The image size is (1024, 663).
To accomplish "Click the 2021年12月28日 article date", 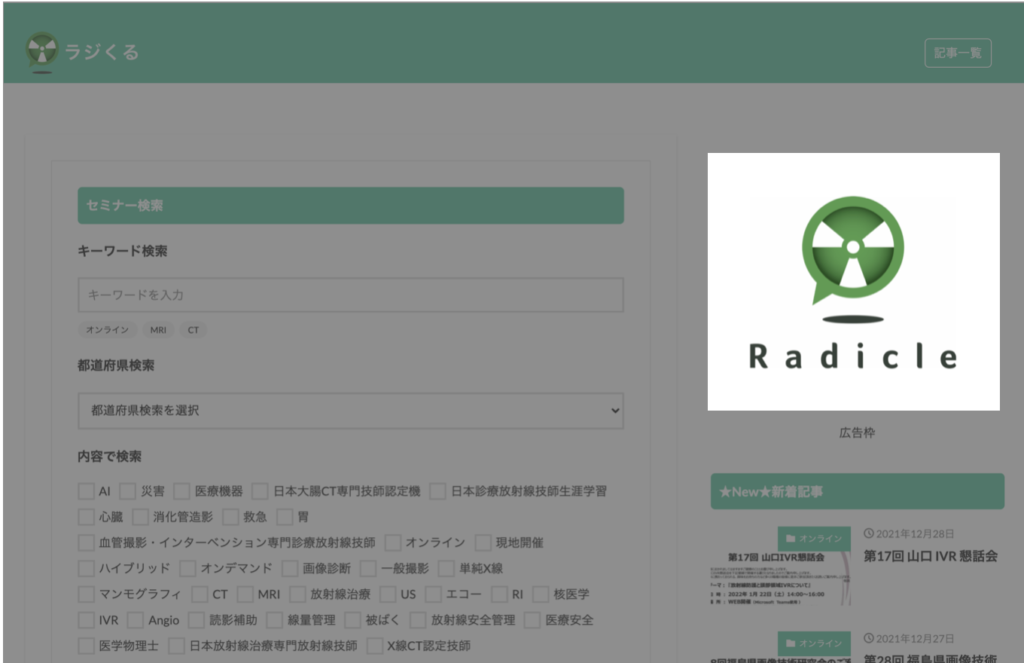I will click(909, 534).
